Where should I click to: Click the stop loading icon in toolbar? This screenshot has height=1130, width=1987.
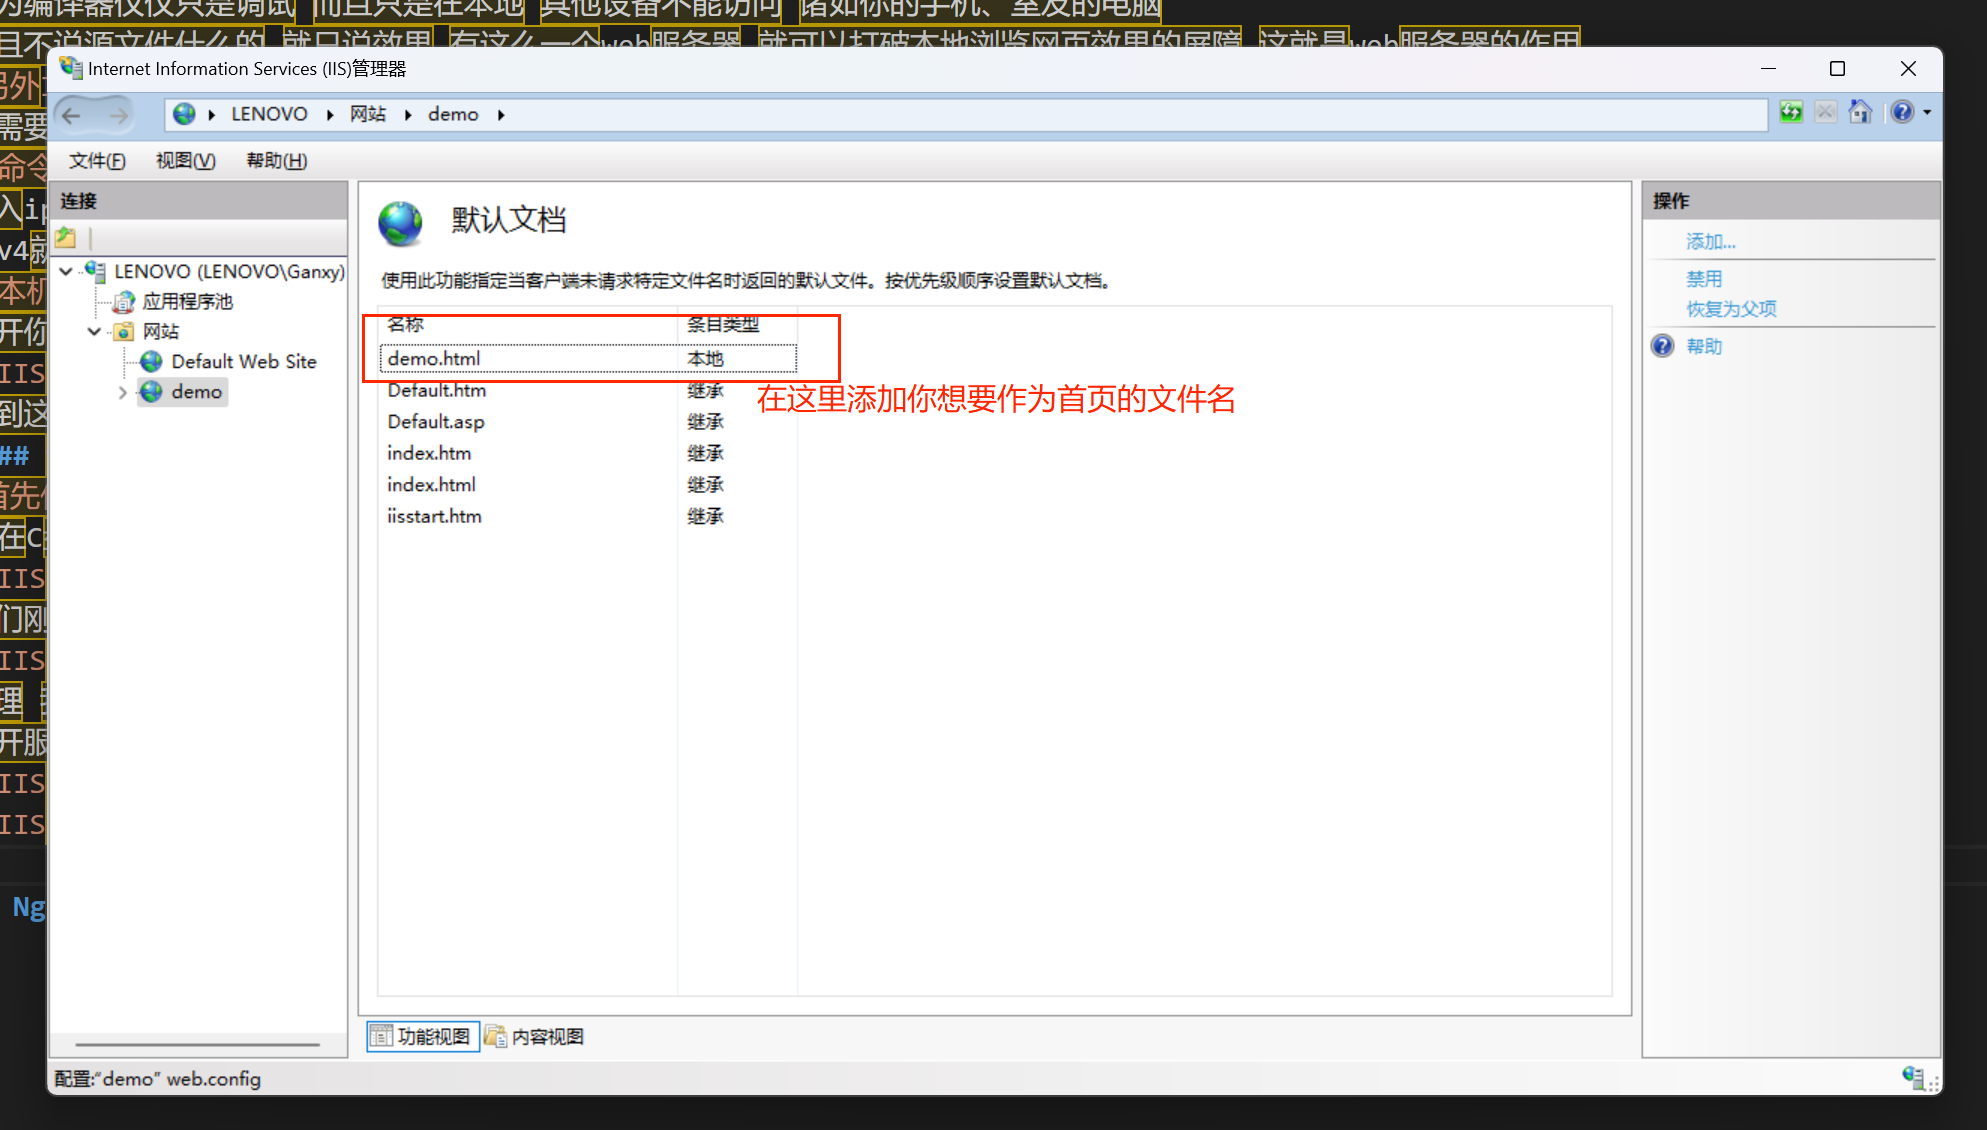click(1826, 112)
